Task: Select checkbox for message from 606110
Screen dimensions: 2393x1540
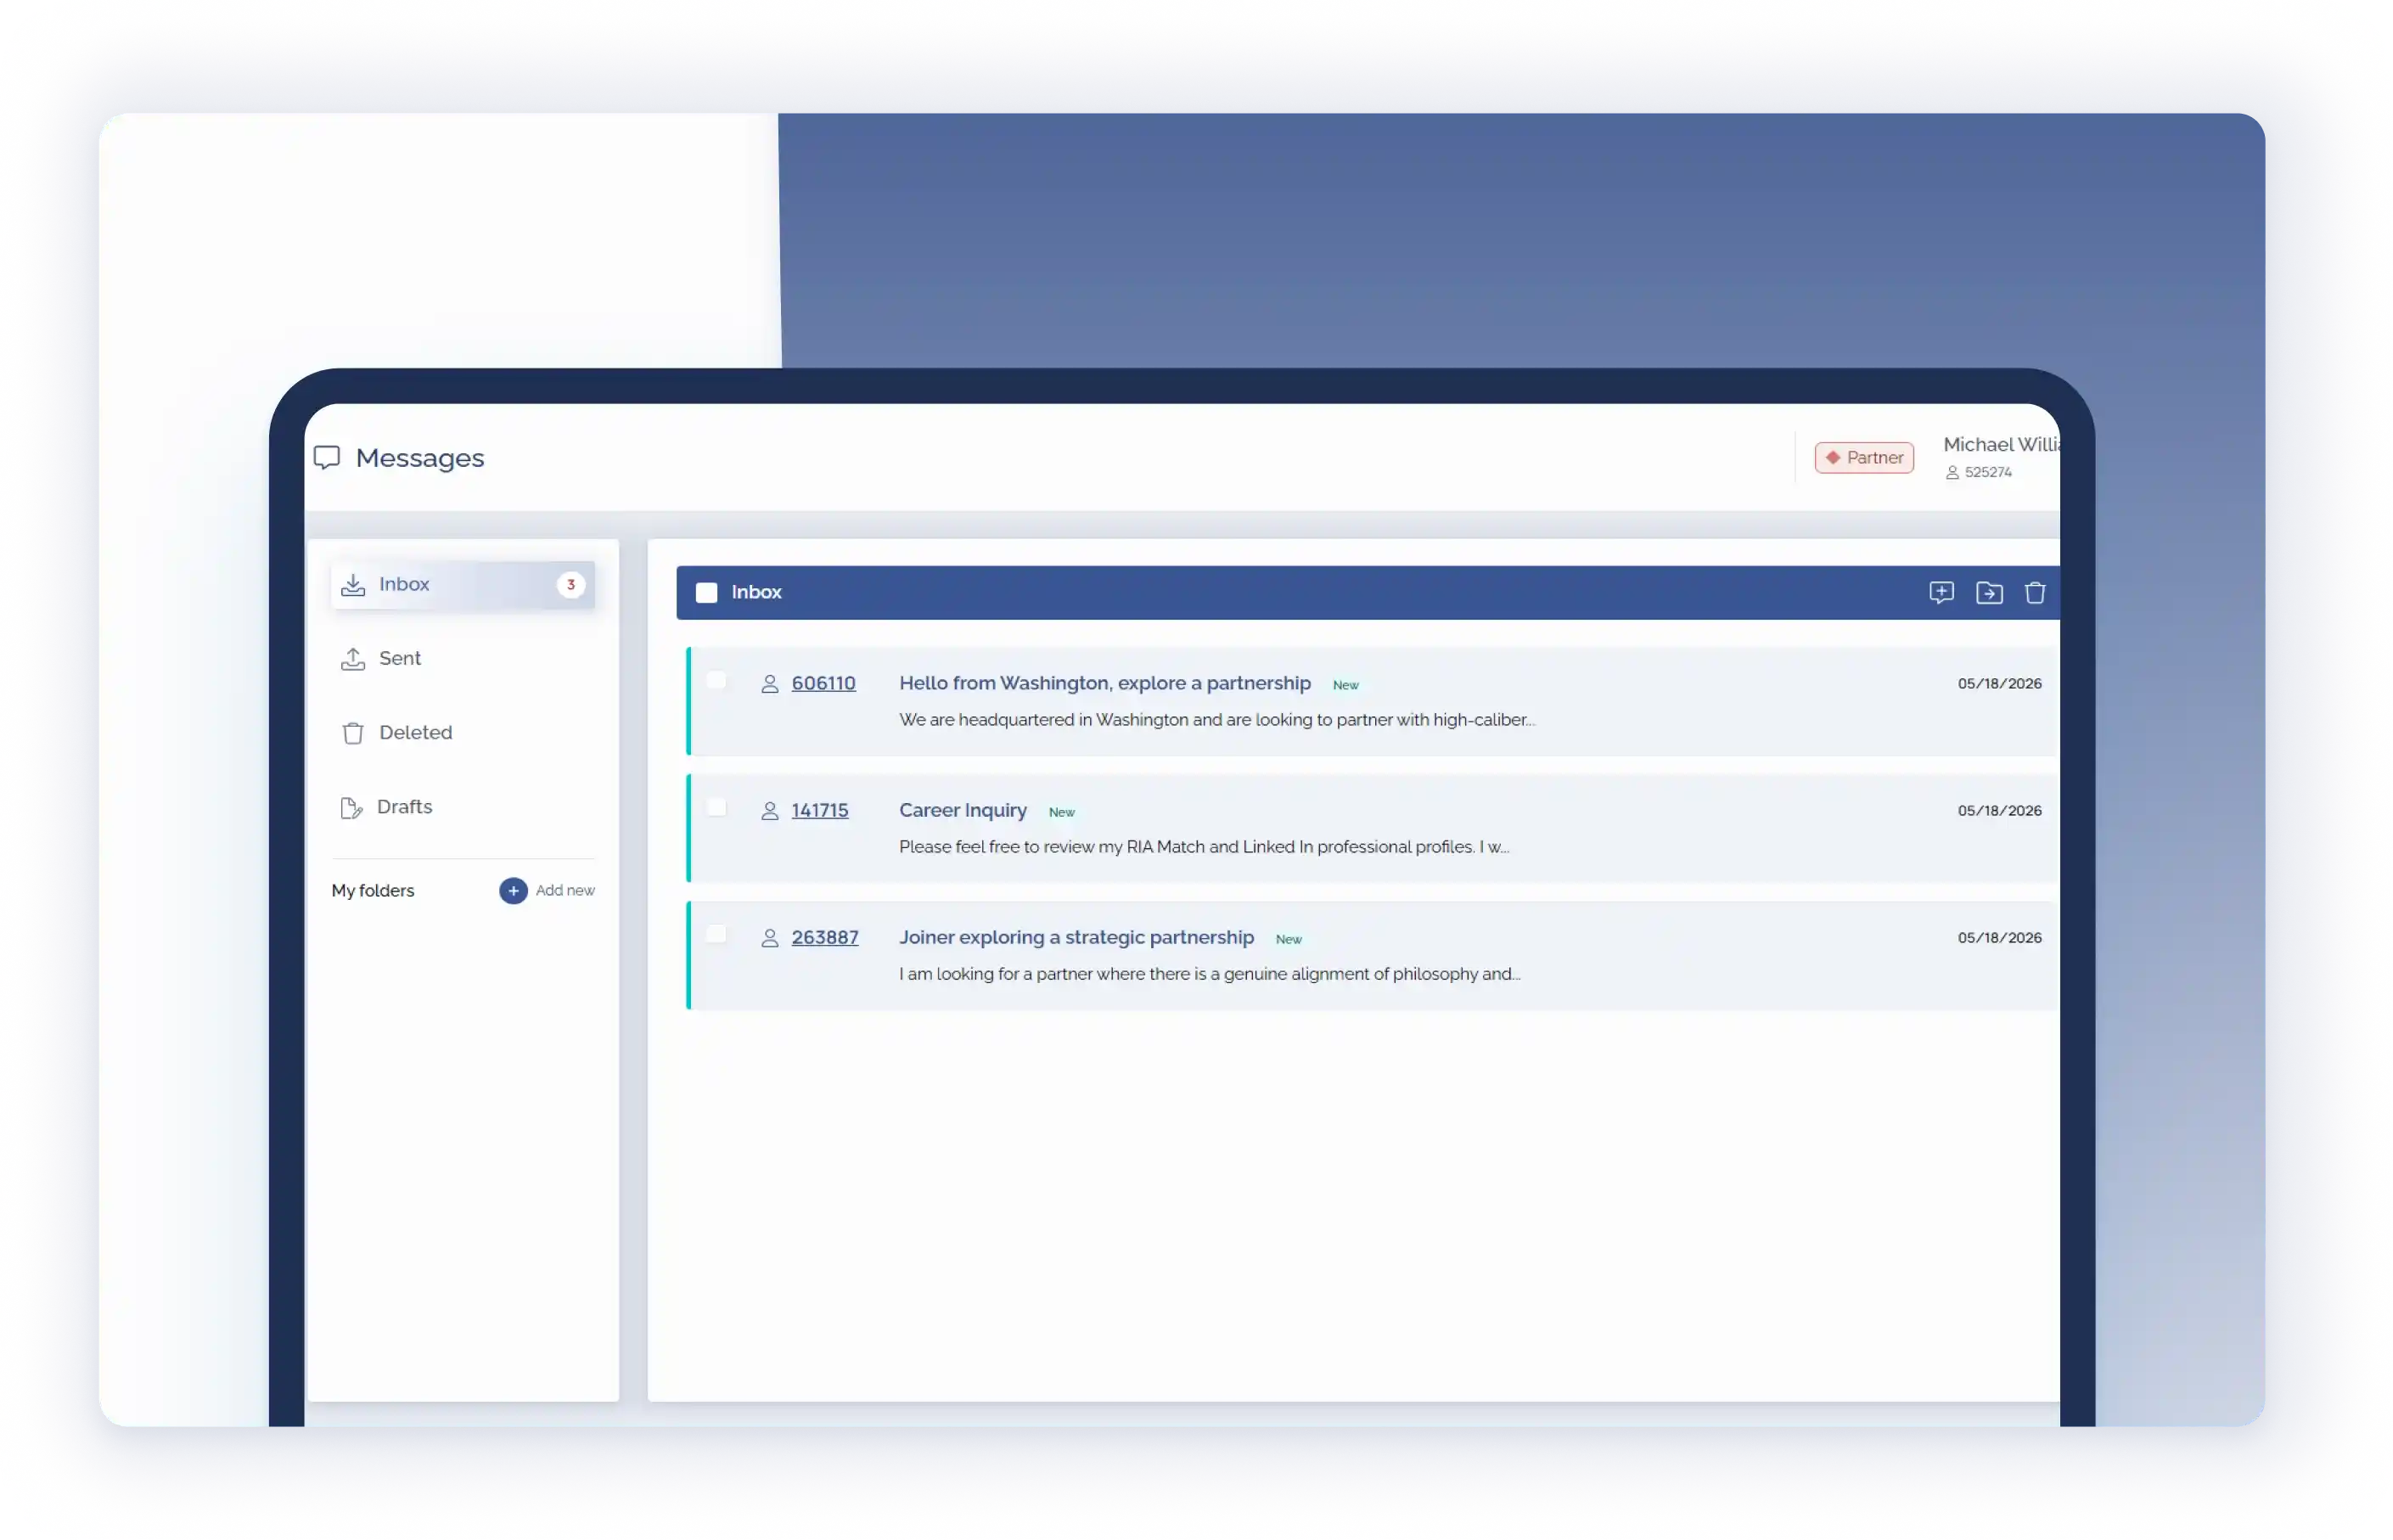Action: coord(716,681)
